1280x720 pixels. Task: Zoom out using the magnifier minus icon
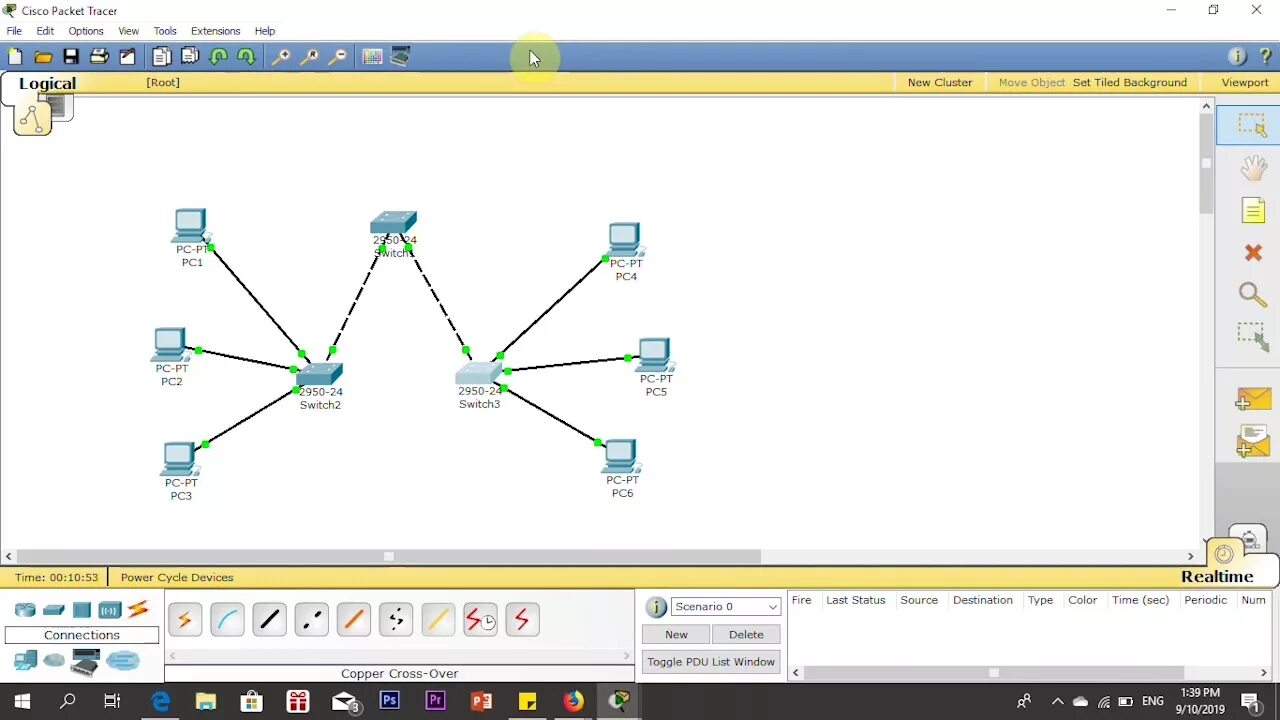tap(337, 57)
